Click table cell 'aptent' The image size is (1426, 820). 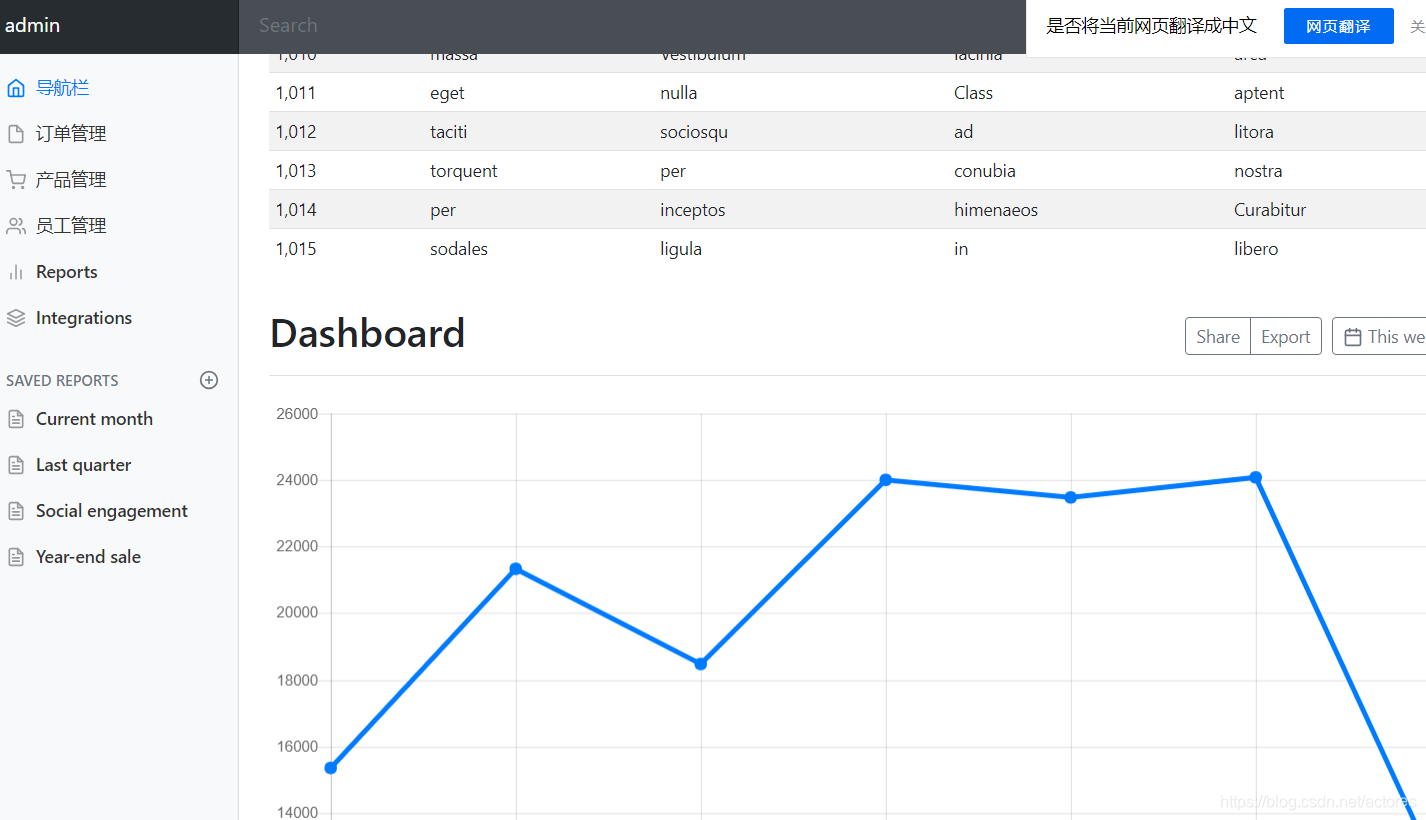coord(1259,93)
